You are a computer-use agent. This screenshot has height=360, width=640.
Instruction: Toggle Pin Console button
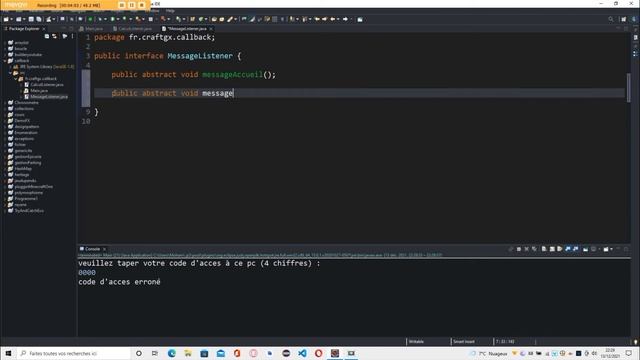(x=585, y=249)
